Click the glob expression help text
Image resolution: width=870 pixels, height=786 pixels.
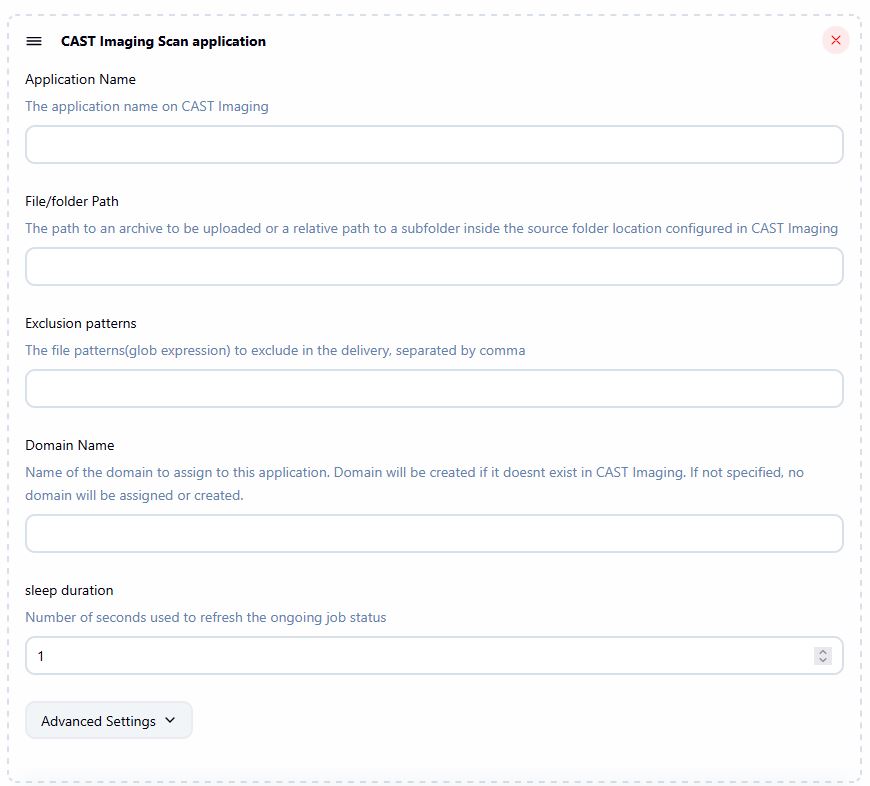tap(275, 350)
